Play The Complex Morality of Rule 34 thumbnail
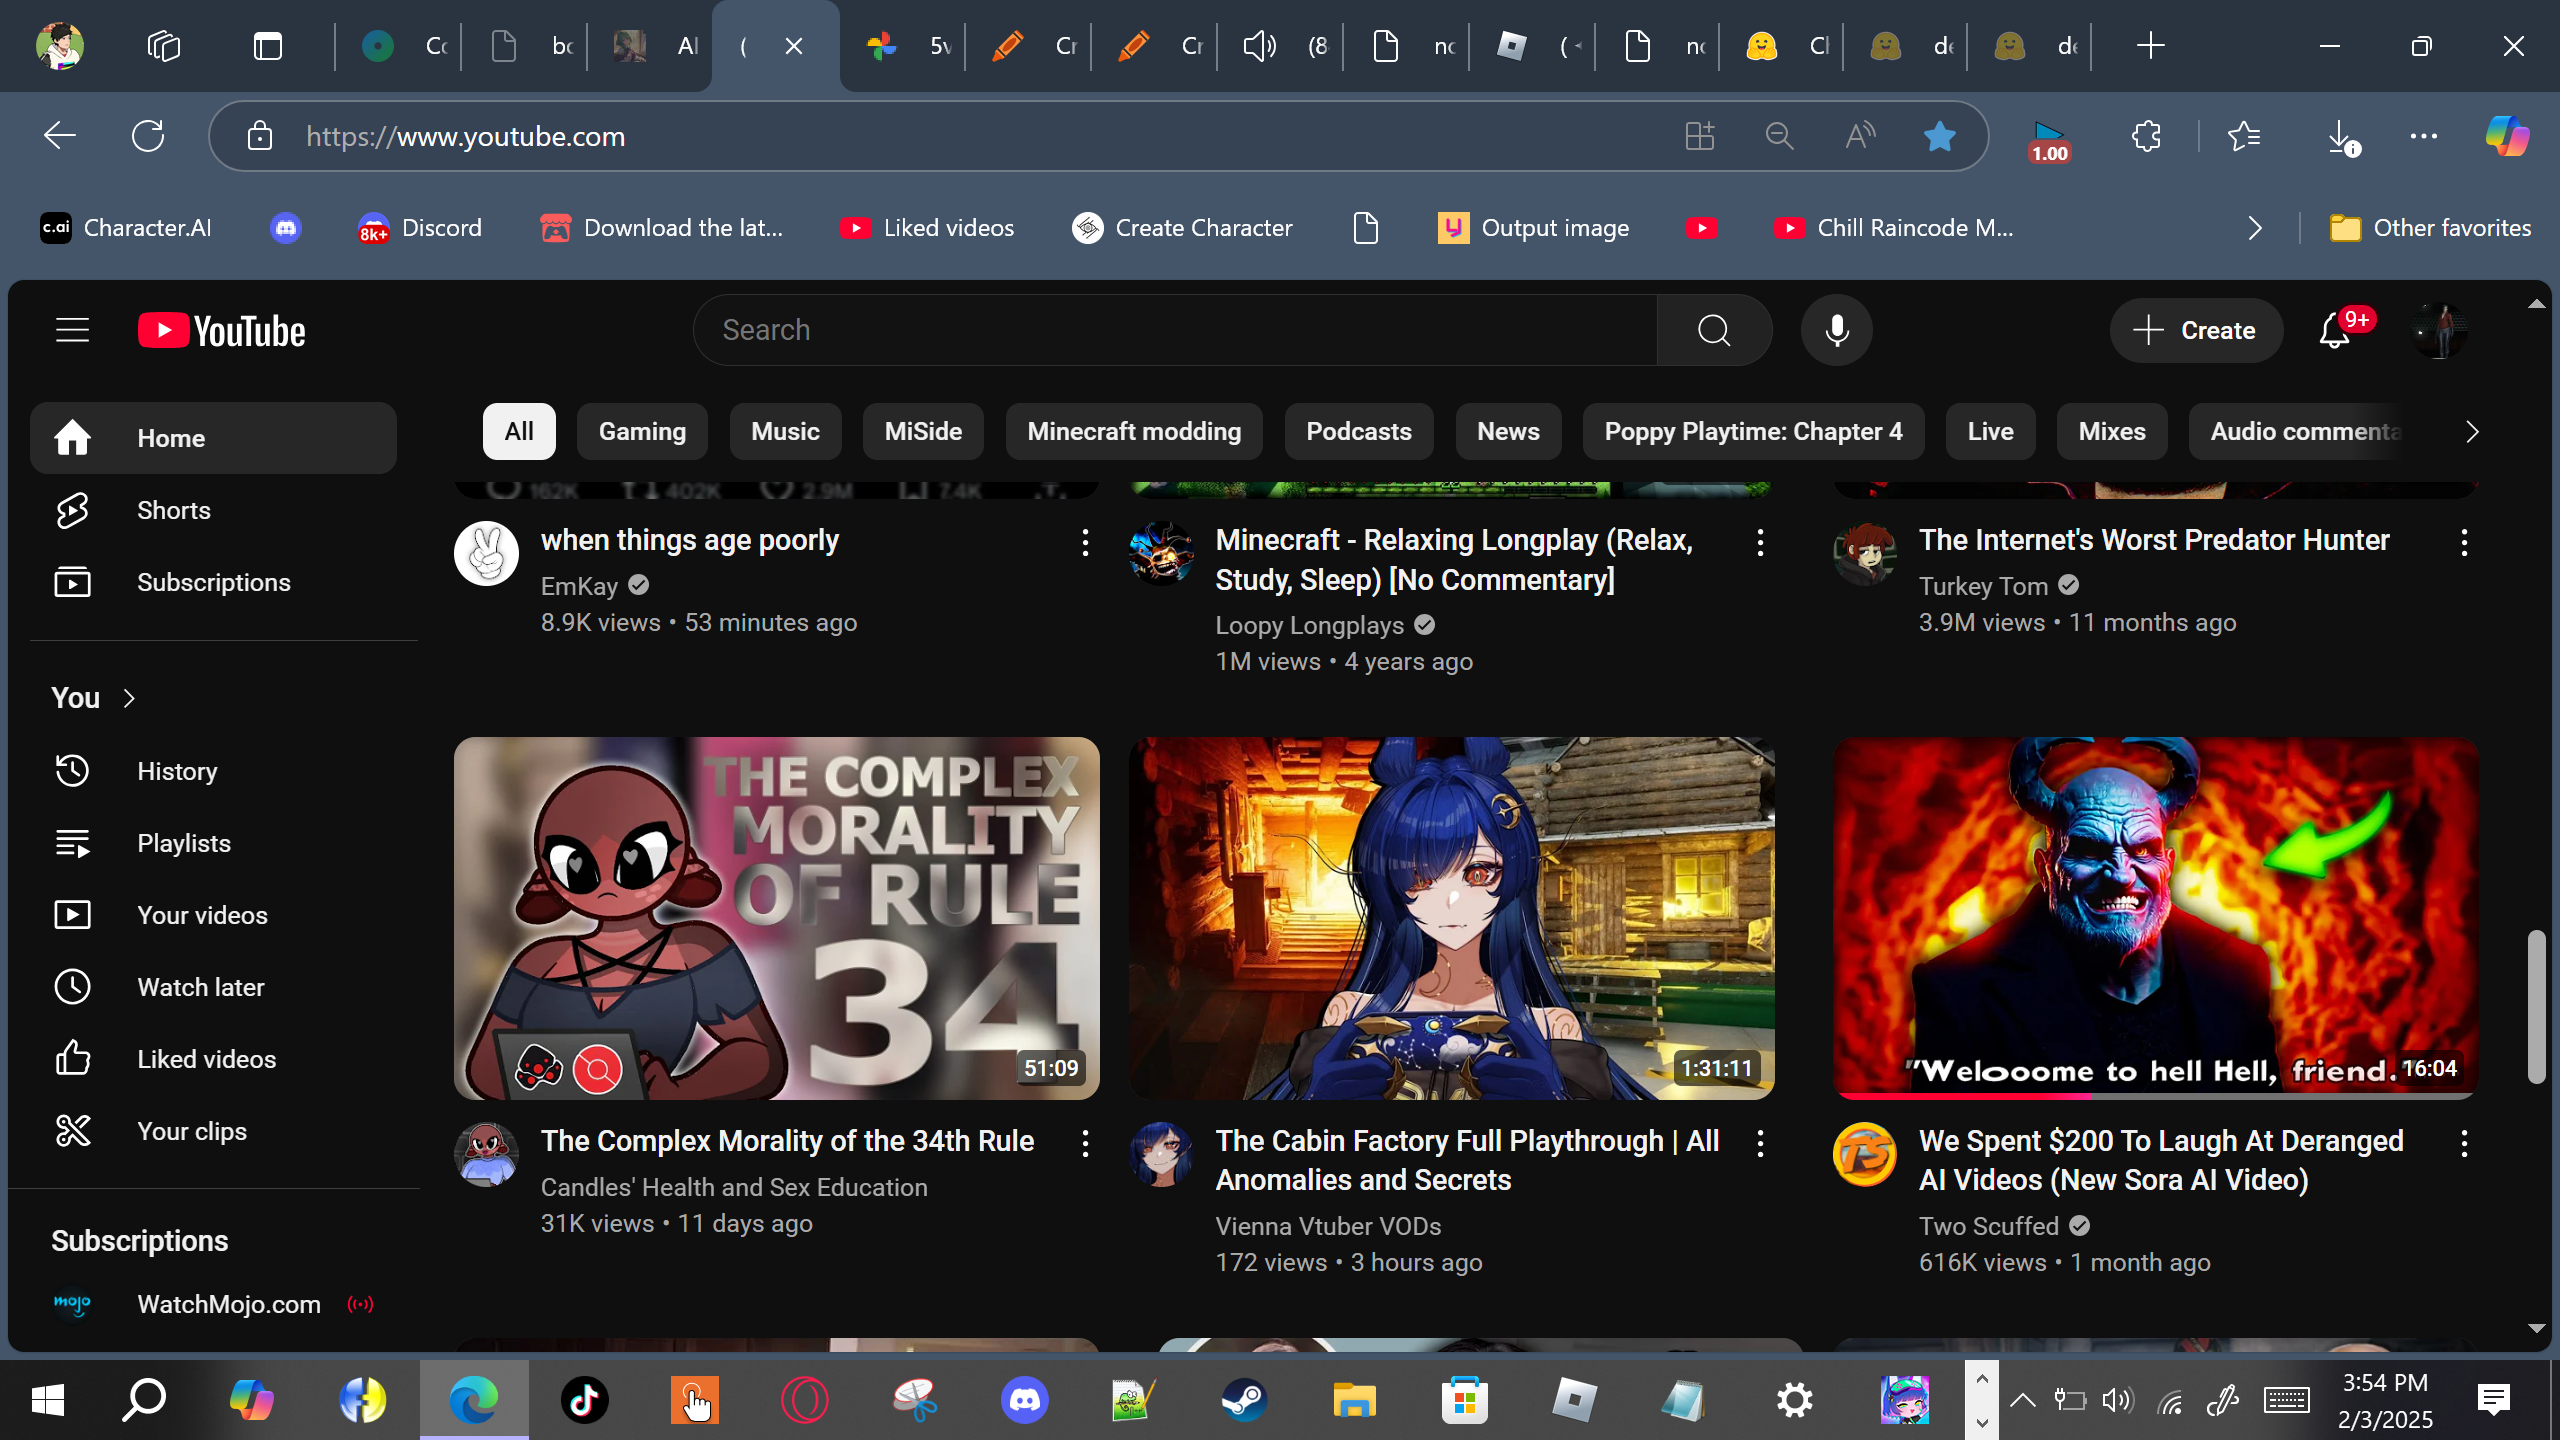 coord(776,918)
